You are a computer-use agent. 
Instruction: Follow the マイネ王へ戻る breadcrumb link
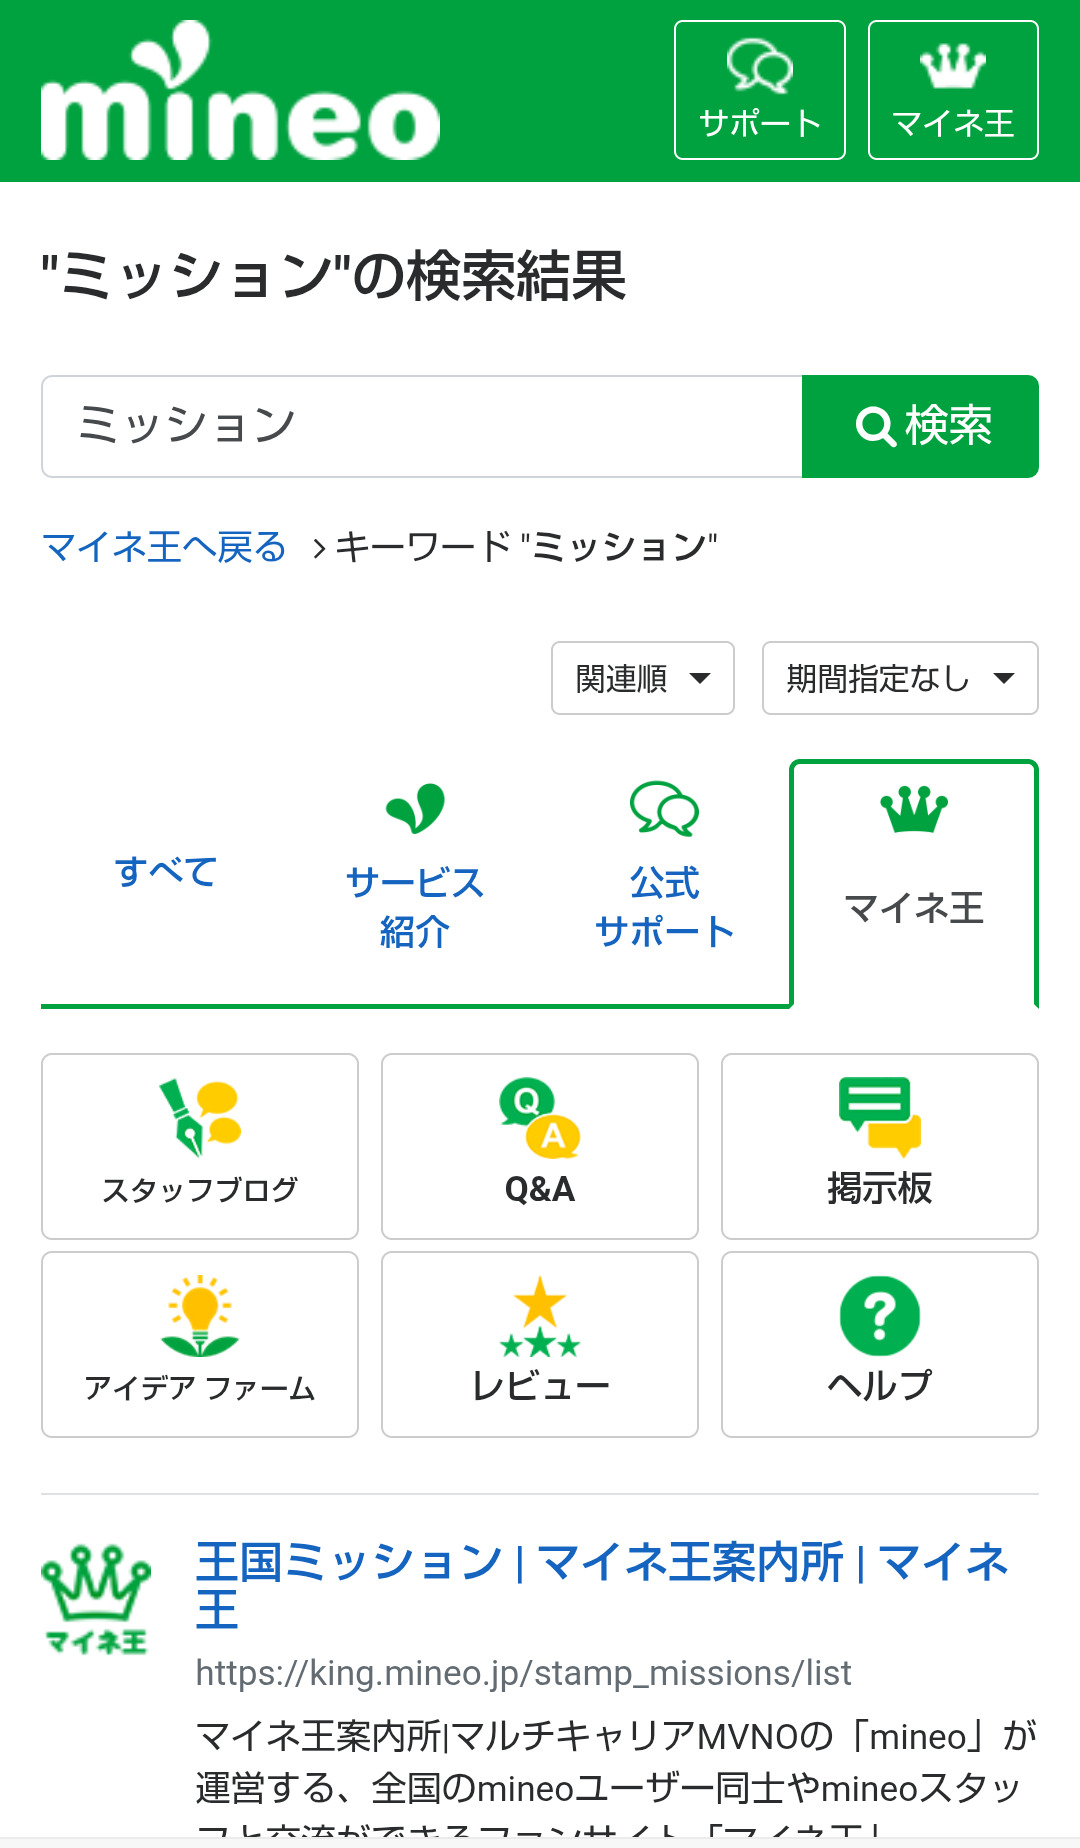164,547
